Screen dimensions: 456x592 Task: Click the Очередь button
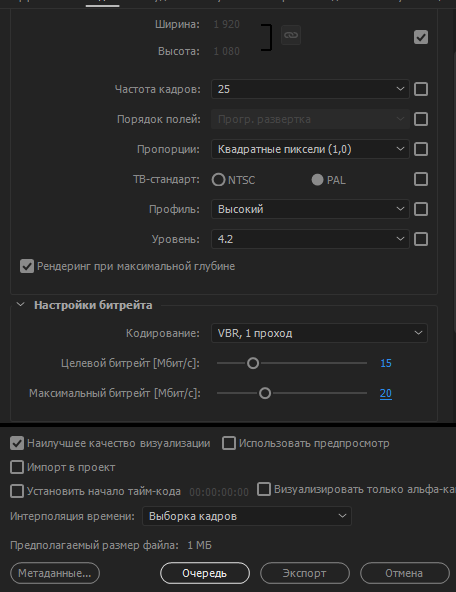tap(205, 573)
